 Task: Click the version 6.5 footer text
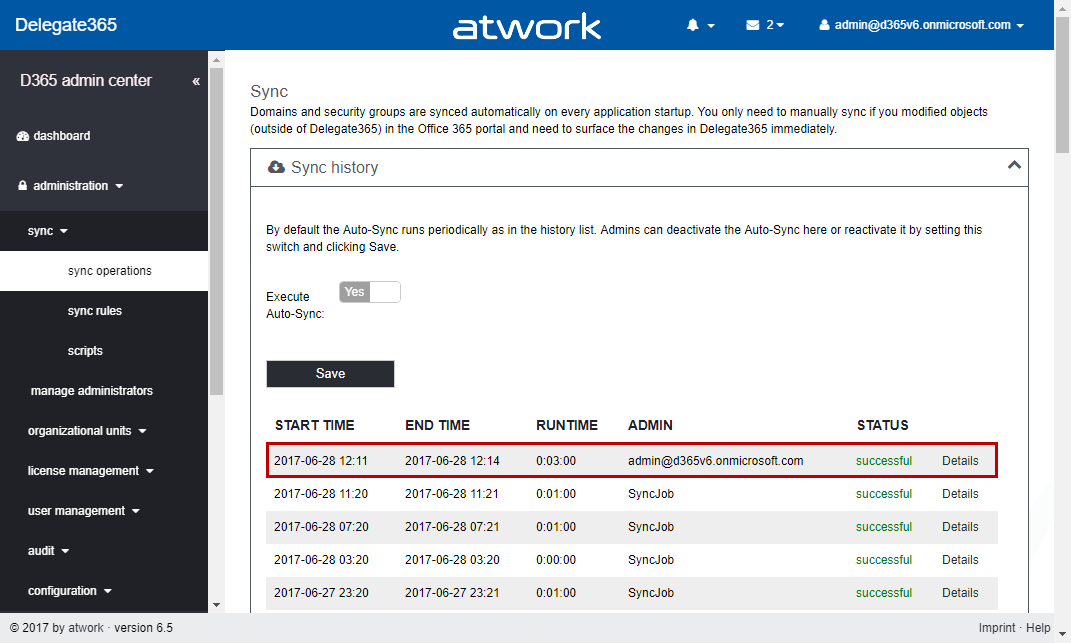point(143,627)
